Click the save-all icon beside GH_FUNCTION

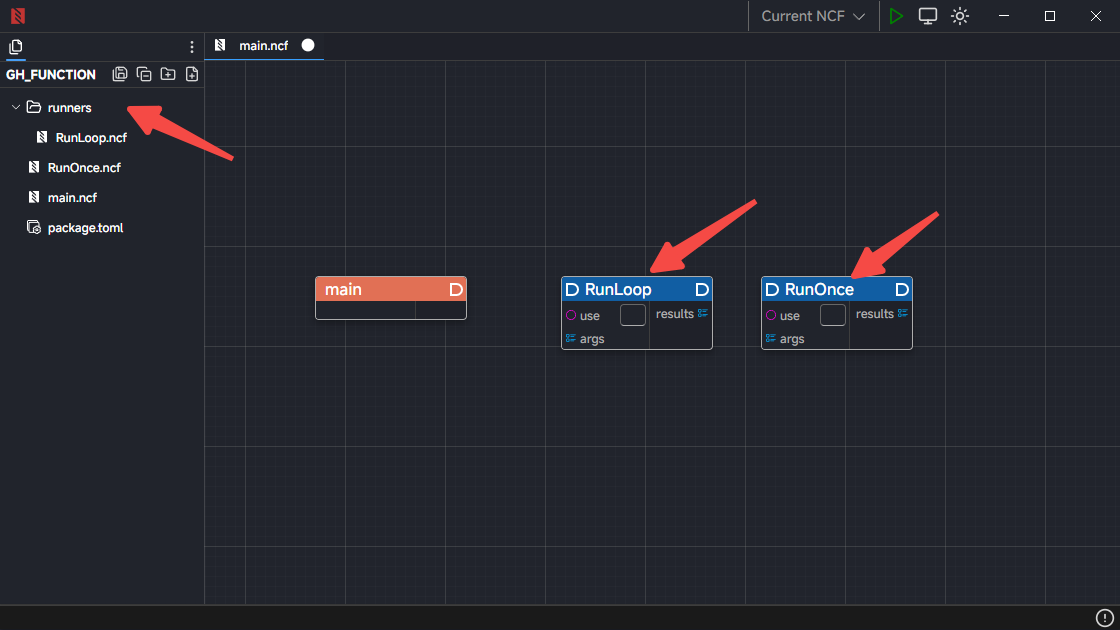120,74
